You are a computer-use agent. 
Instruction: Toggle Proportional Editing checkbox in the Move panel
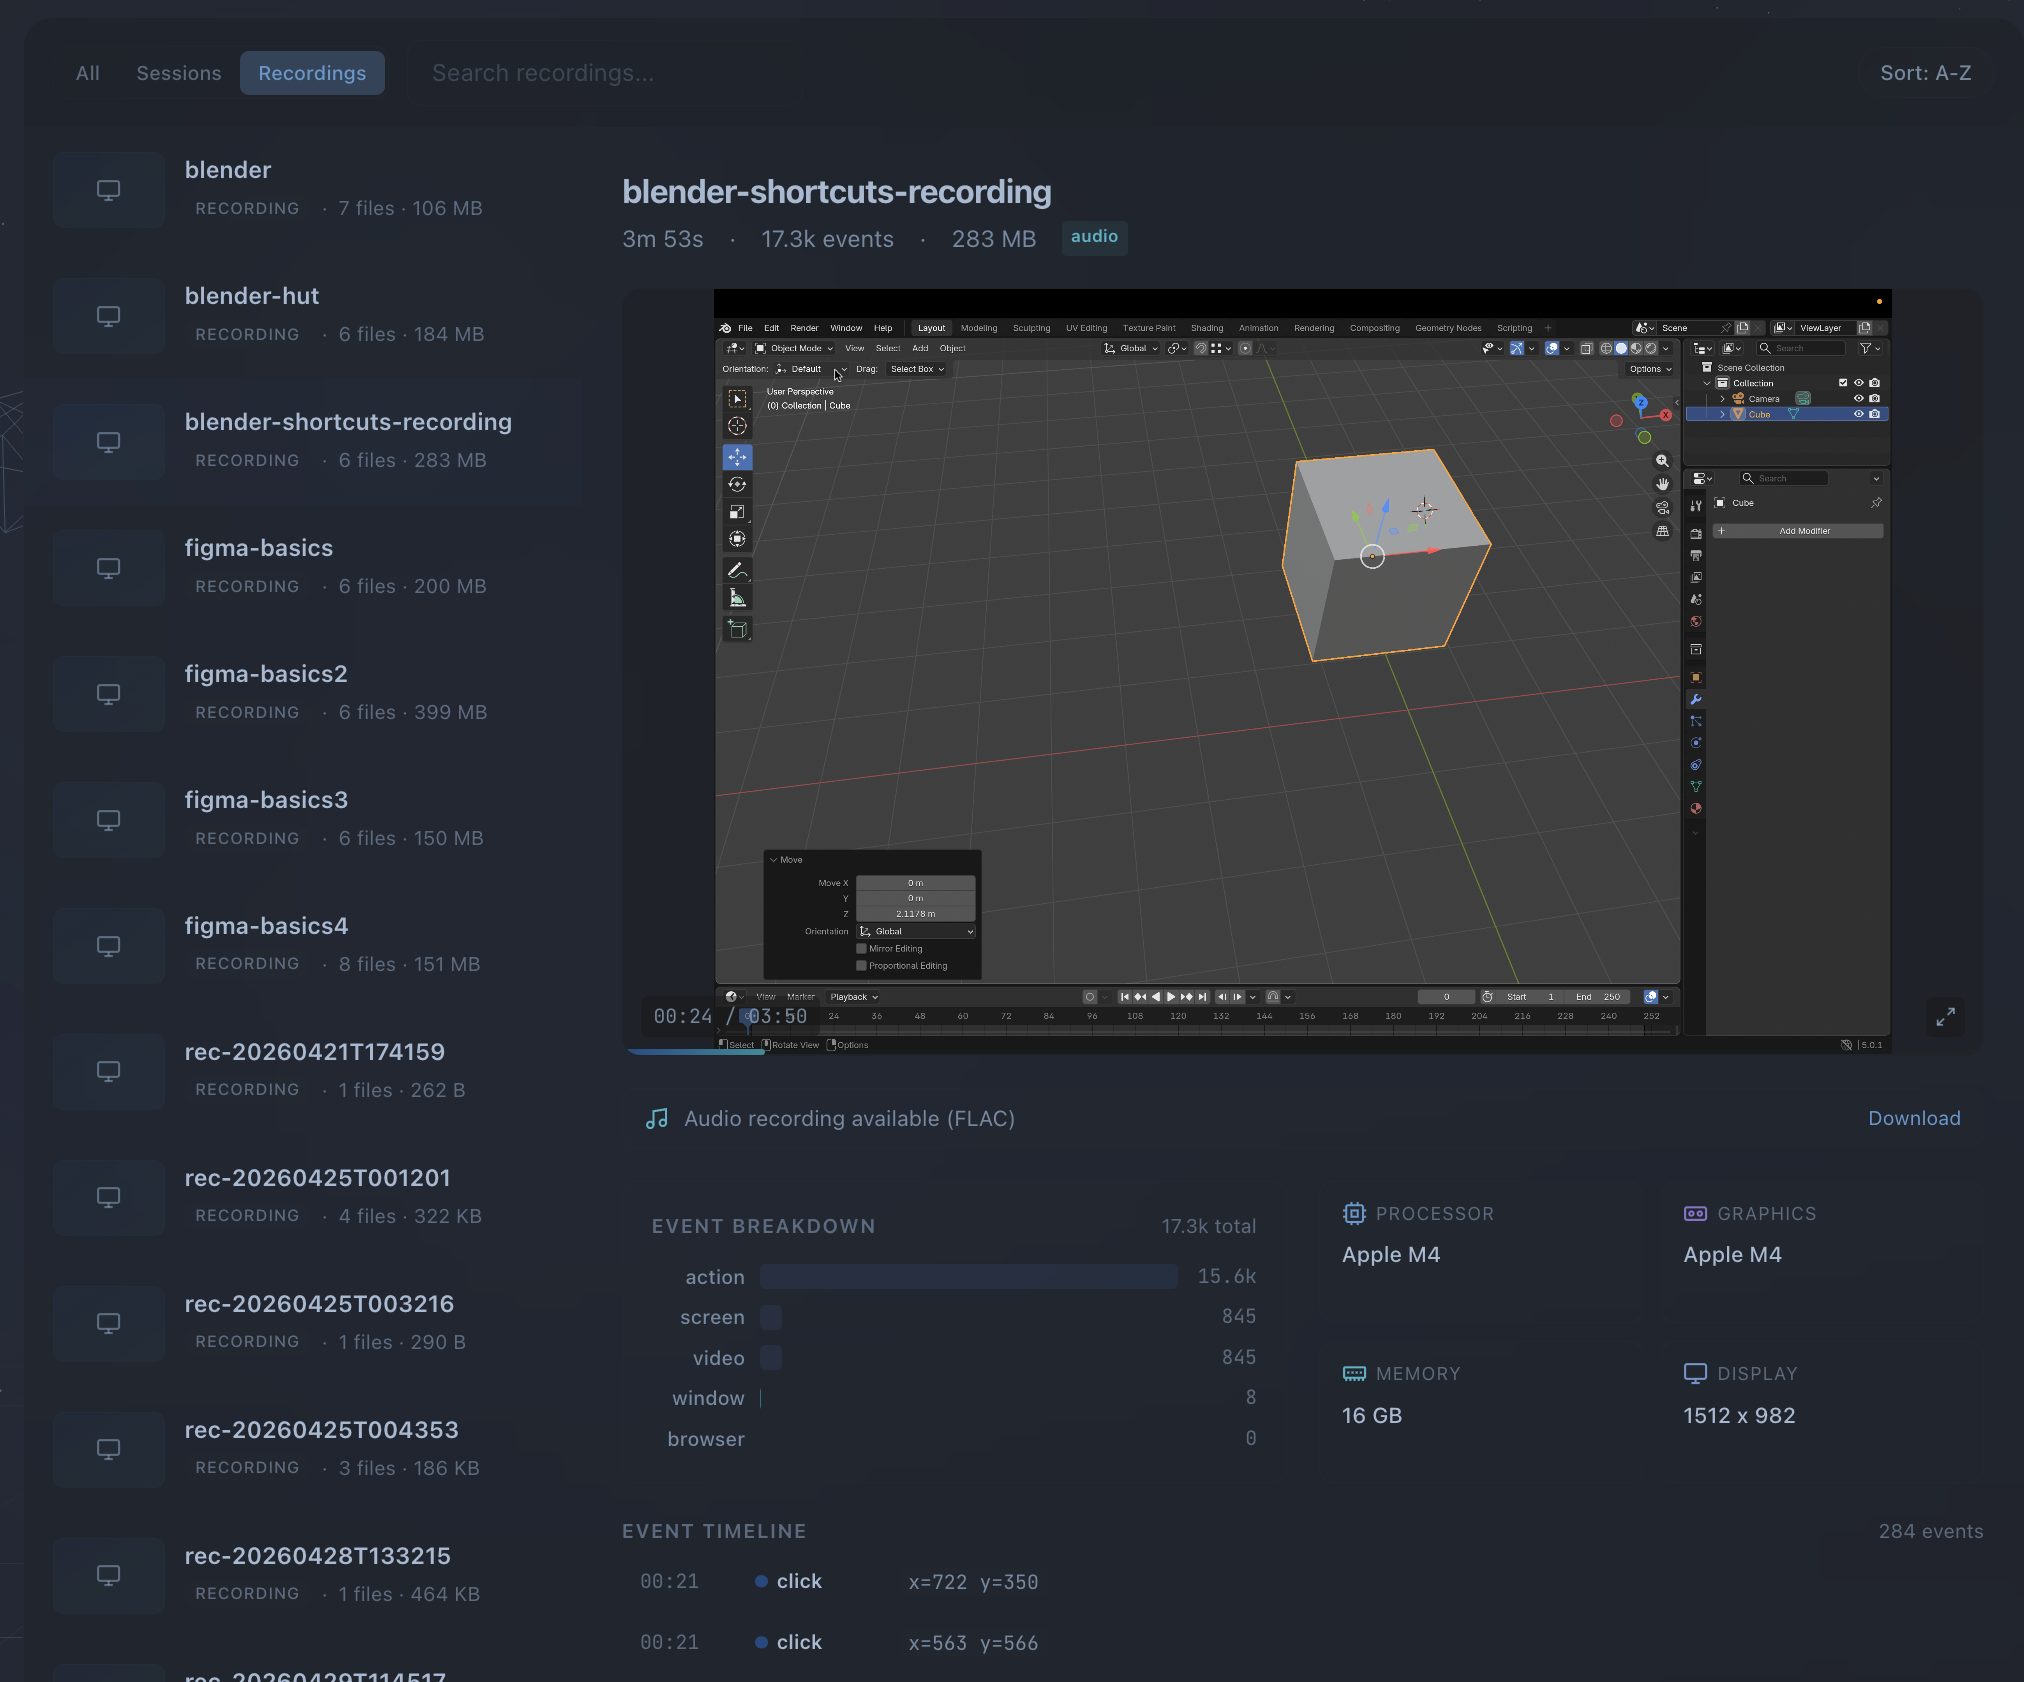point(862,966)
